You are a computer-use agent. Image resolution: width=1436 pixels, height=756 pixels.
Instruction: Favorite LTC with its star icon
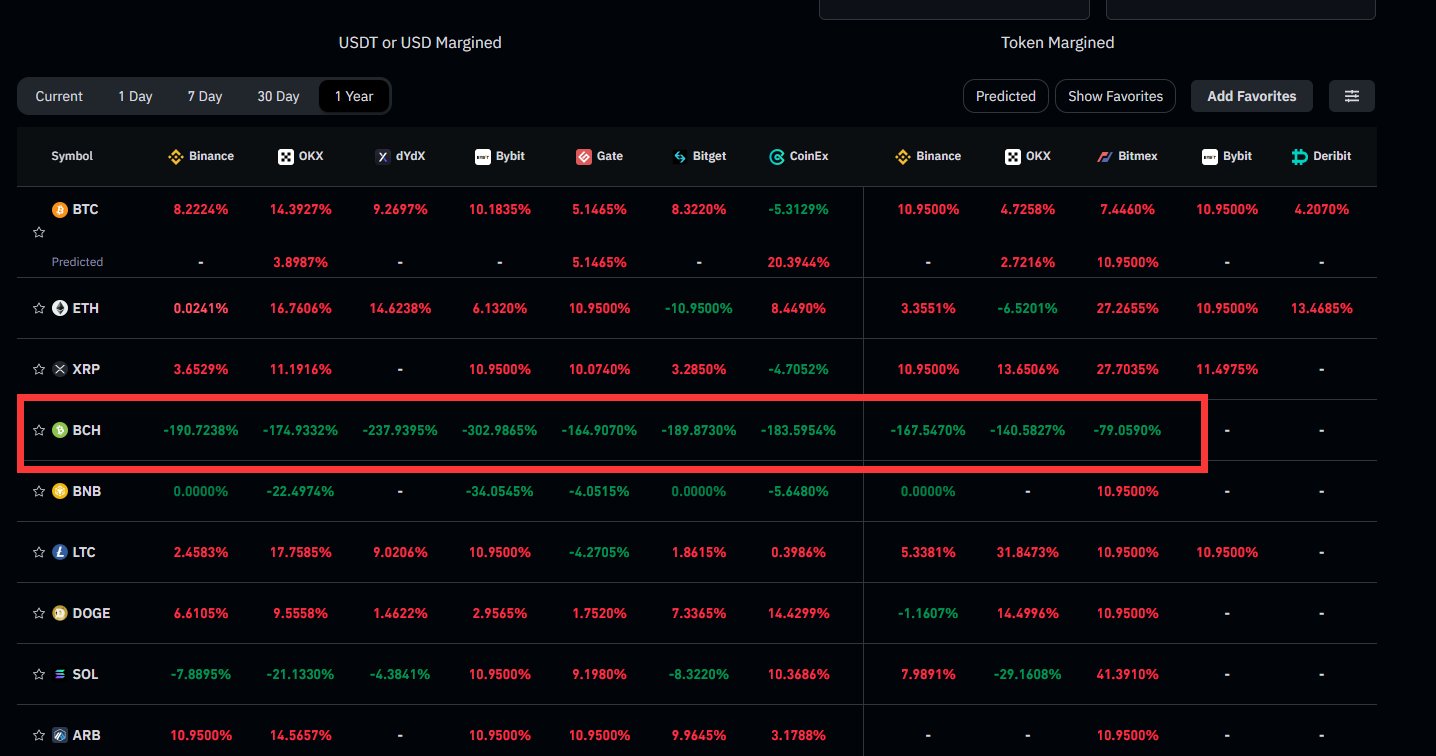click(39, 552)
